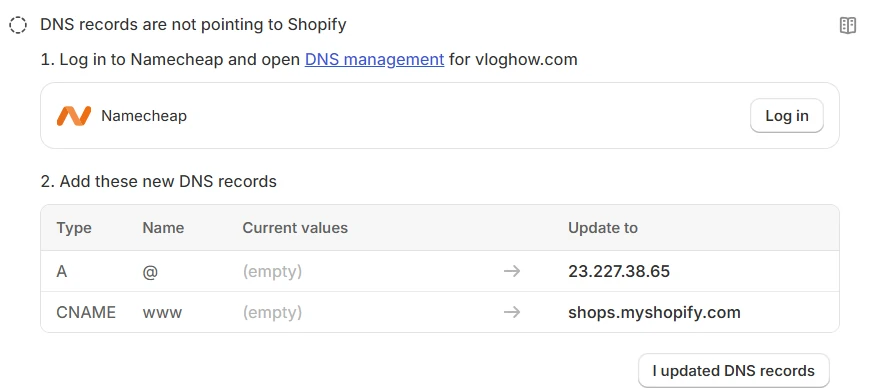Click the @ name in A record row
Viewport: 873px width, 391px height.
point(150,272)
